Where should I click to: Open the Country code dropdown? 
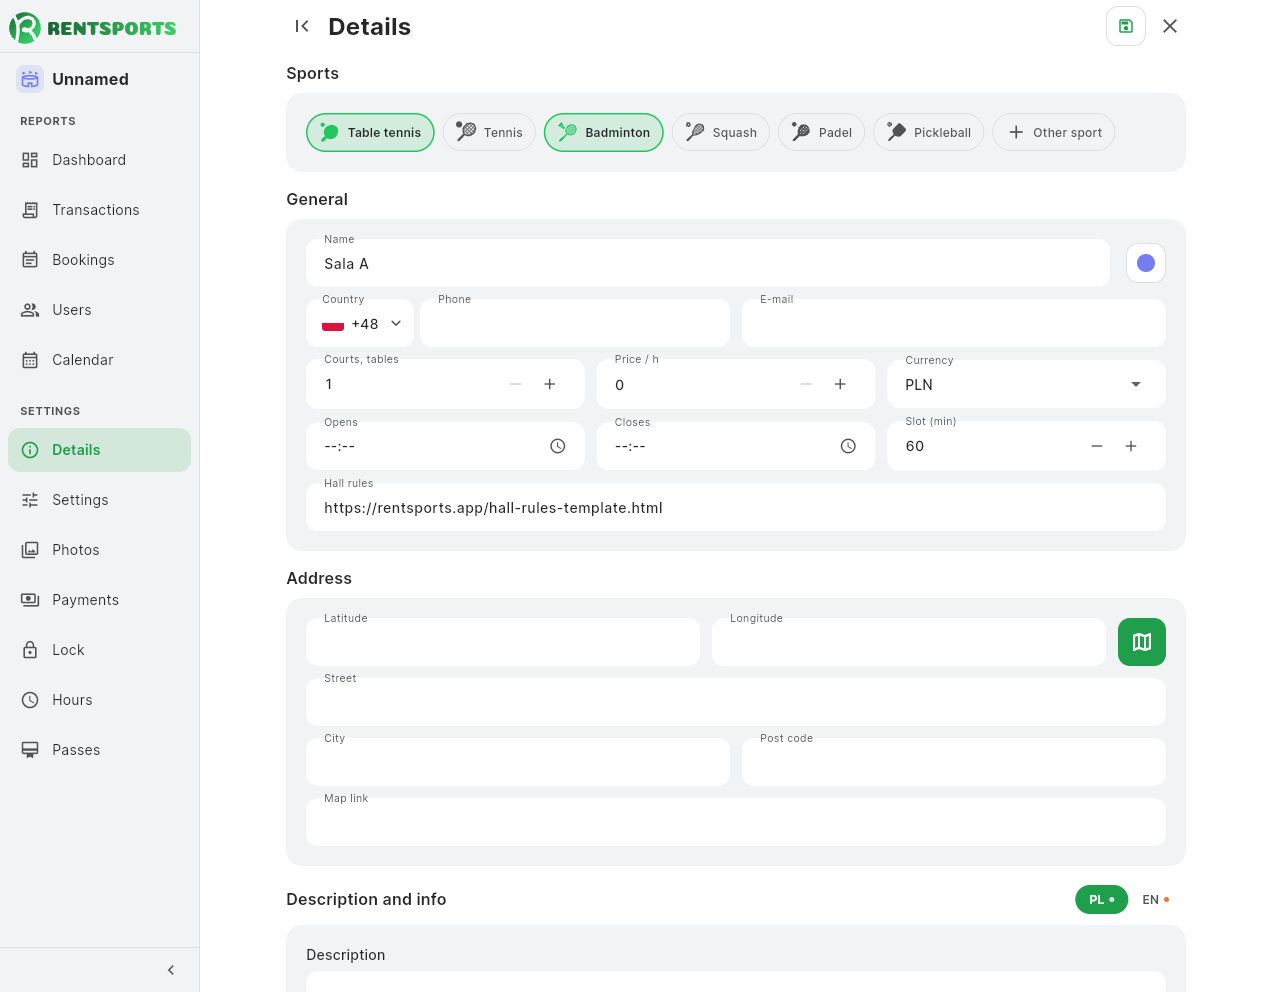pos(360,324)
